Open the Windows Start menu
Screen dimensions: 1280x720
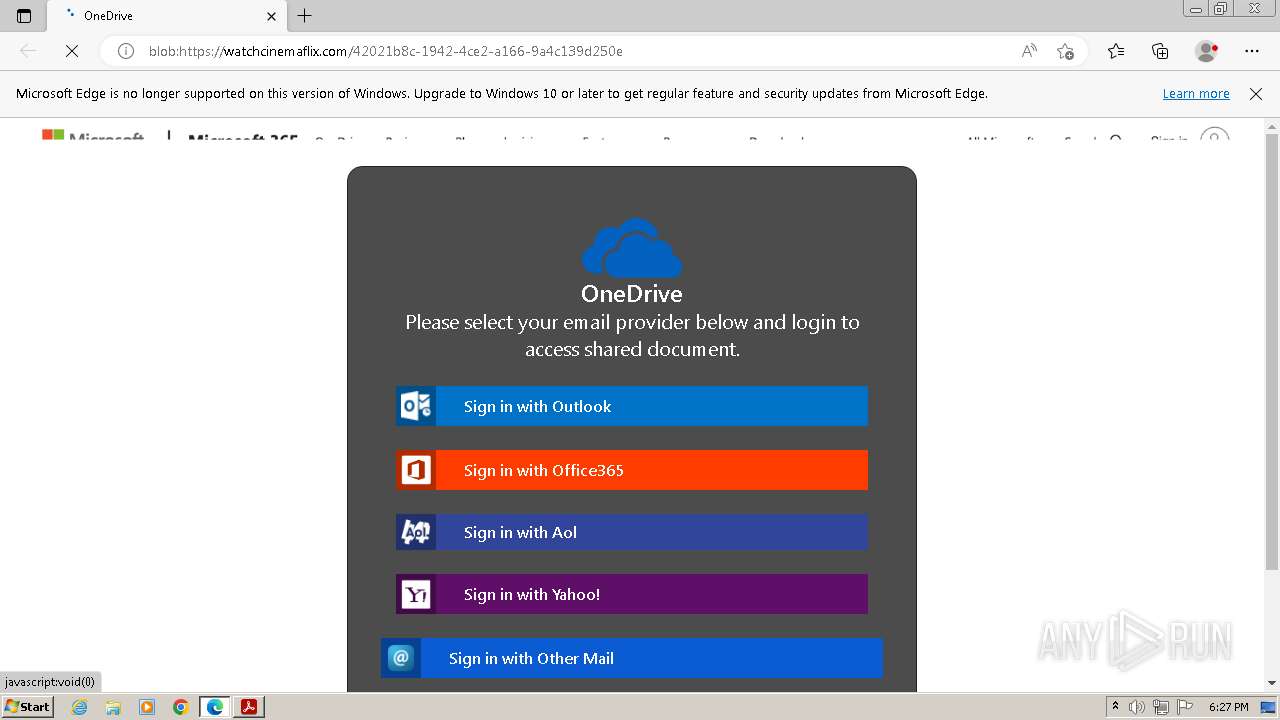point(28,707)
